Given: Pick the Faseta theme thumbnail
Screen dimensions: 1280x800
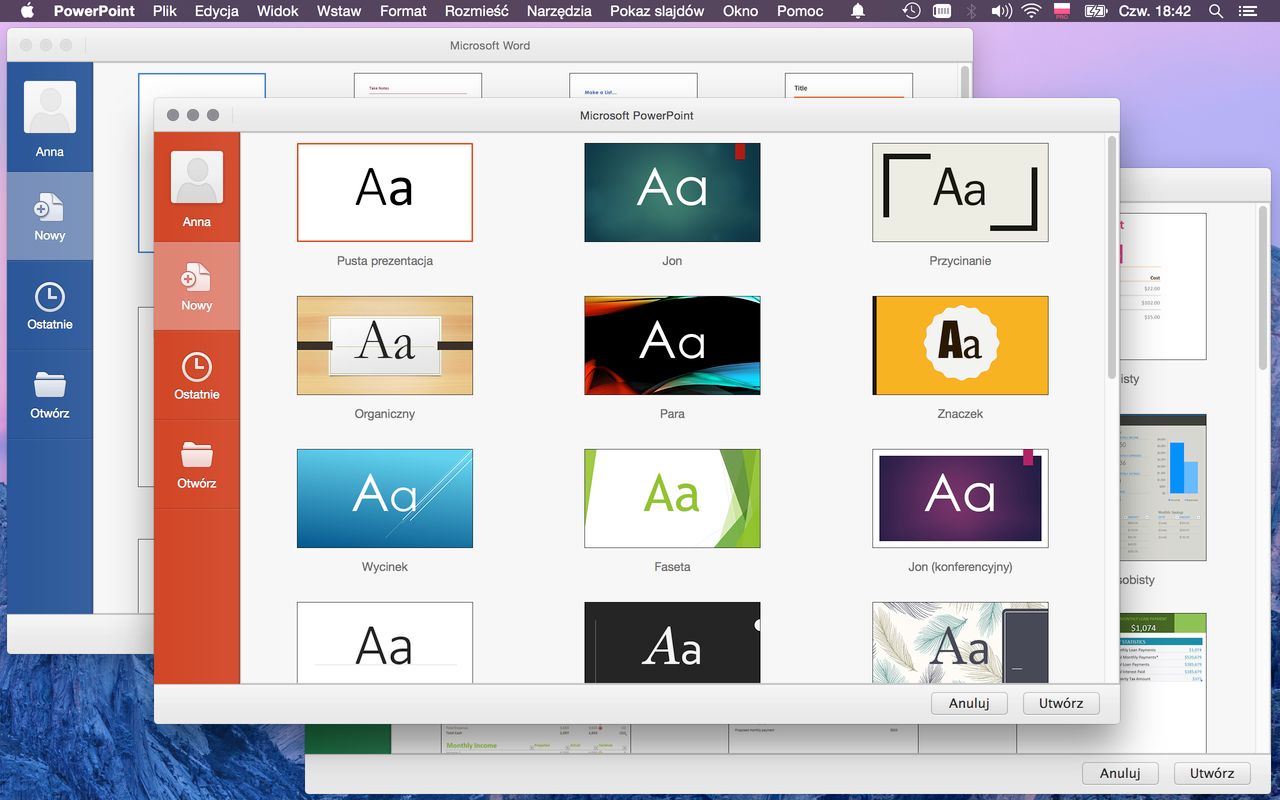Looking at the screenshot, I should click(672, 498).
